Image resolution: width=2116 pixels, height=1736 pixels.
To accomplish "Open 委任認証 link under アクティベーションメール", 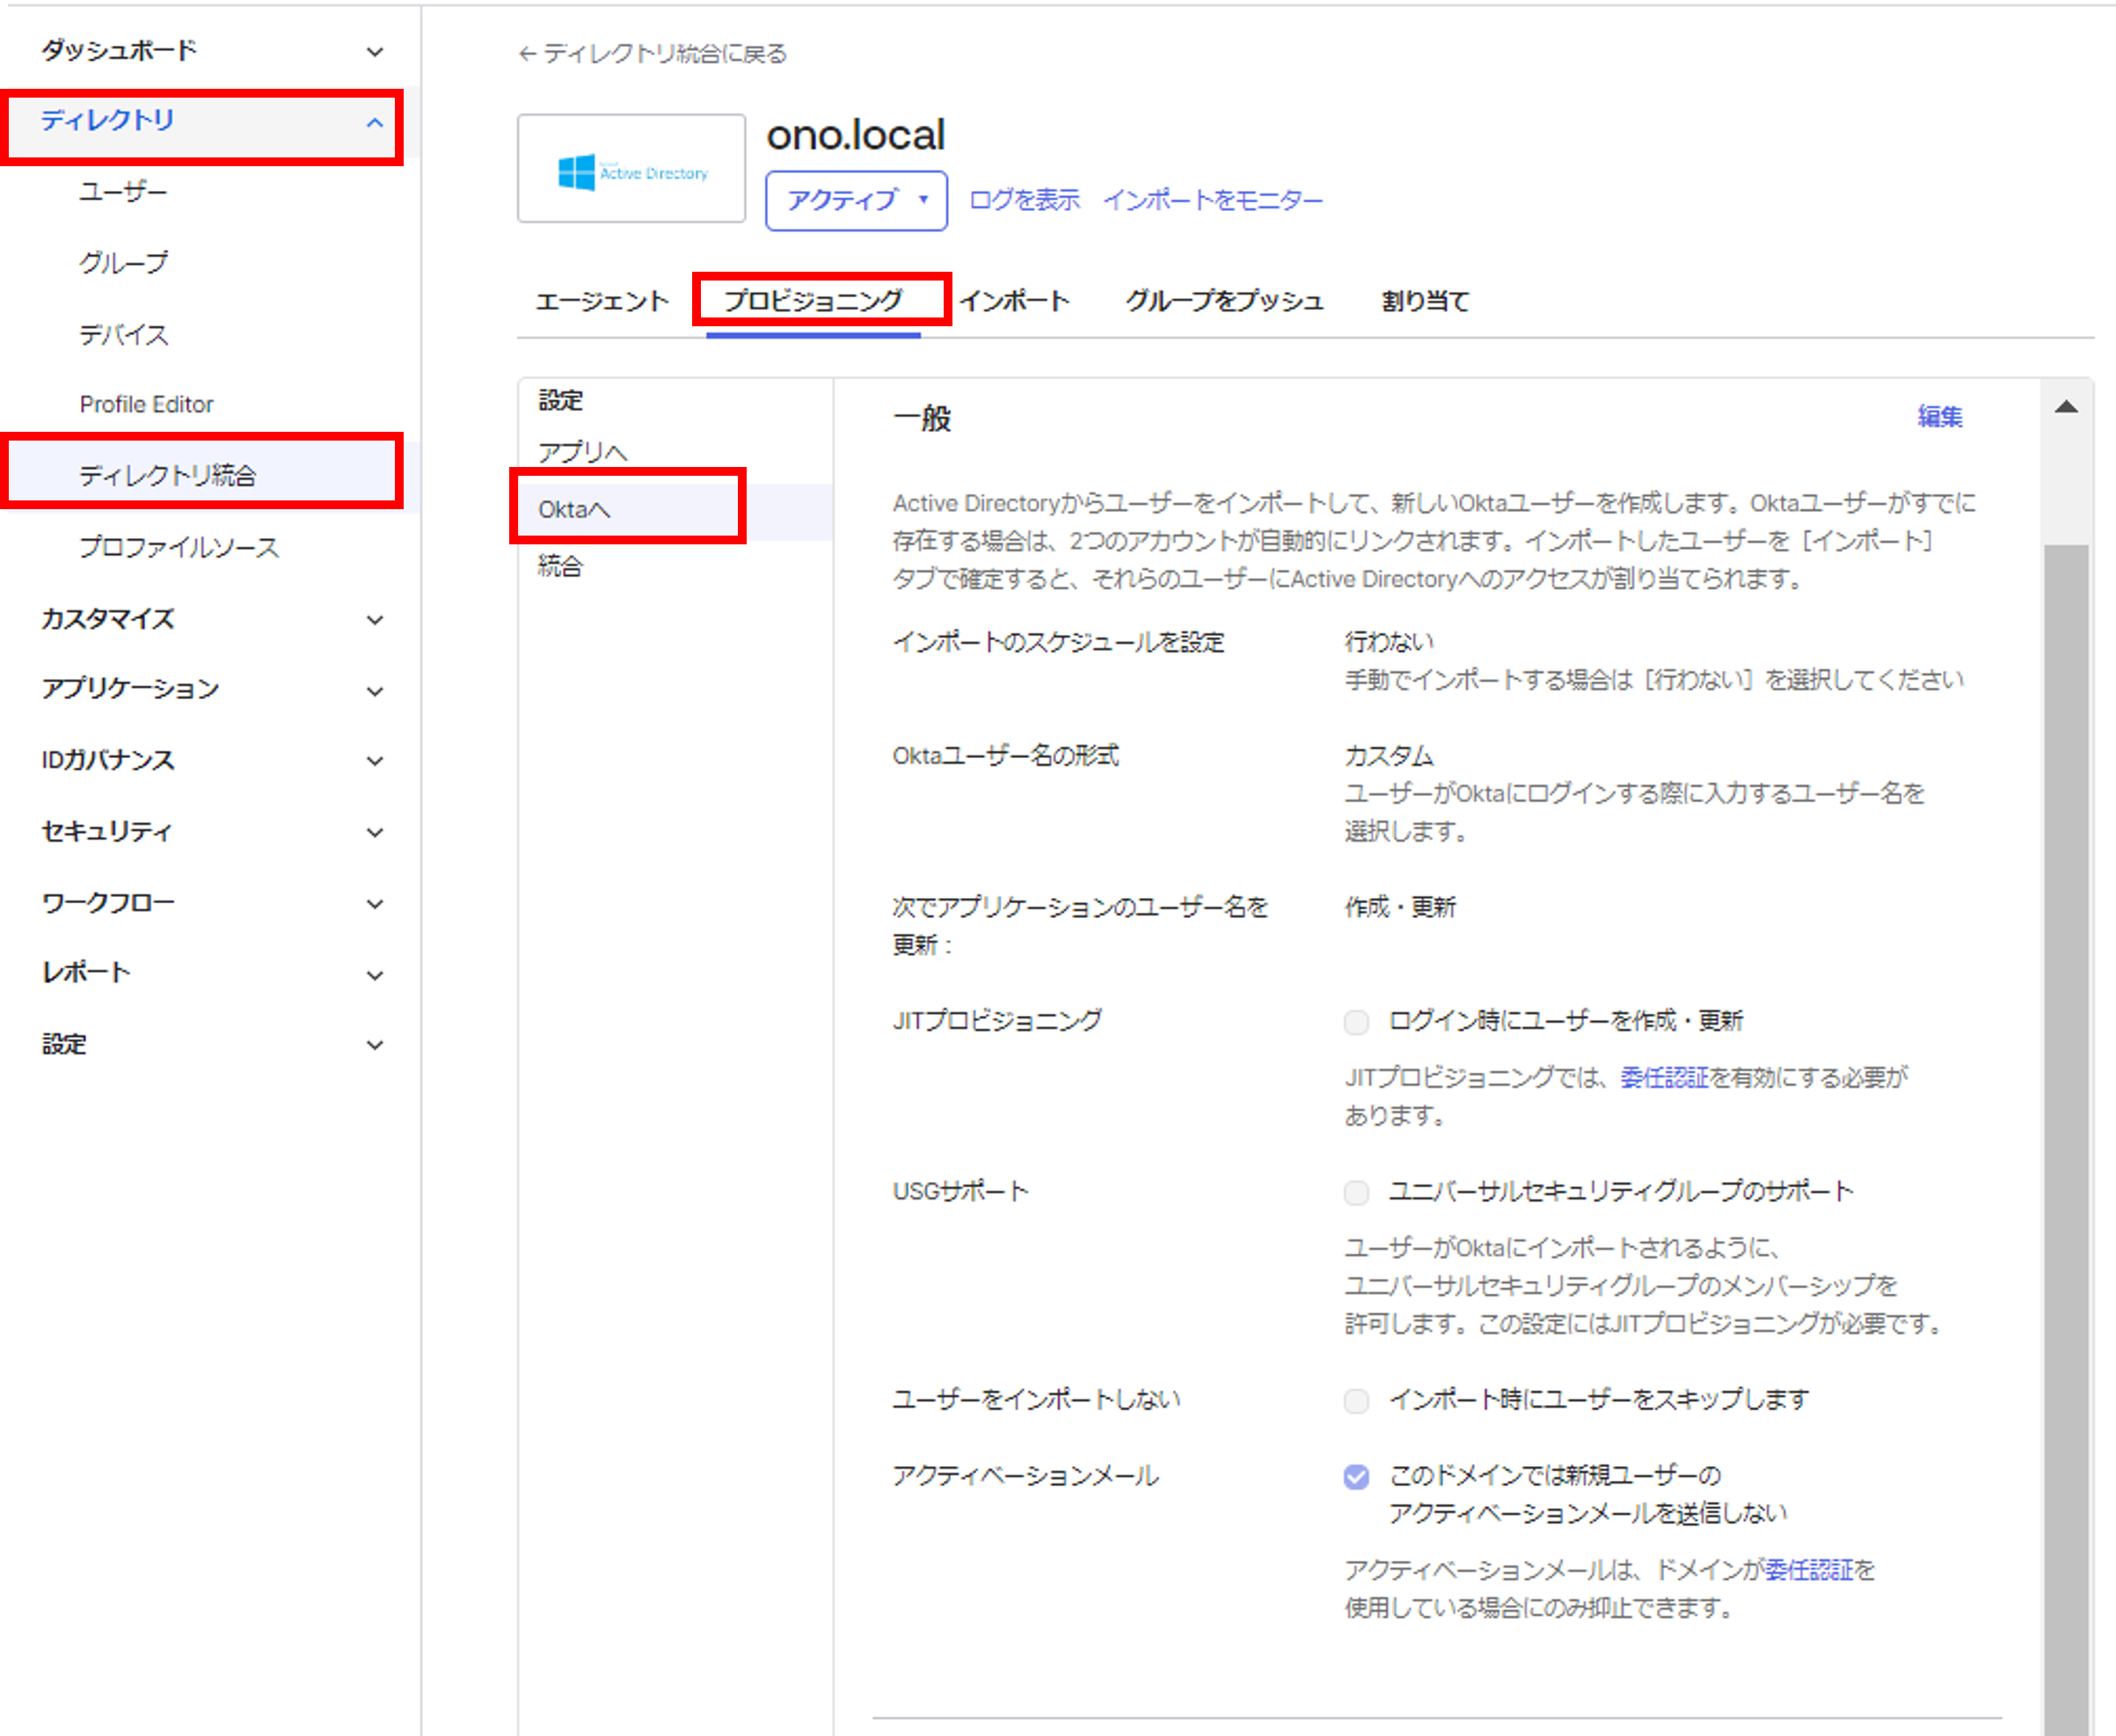I will coord(1809,1569).
